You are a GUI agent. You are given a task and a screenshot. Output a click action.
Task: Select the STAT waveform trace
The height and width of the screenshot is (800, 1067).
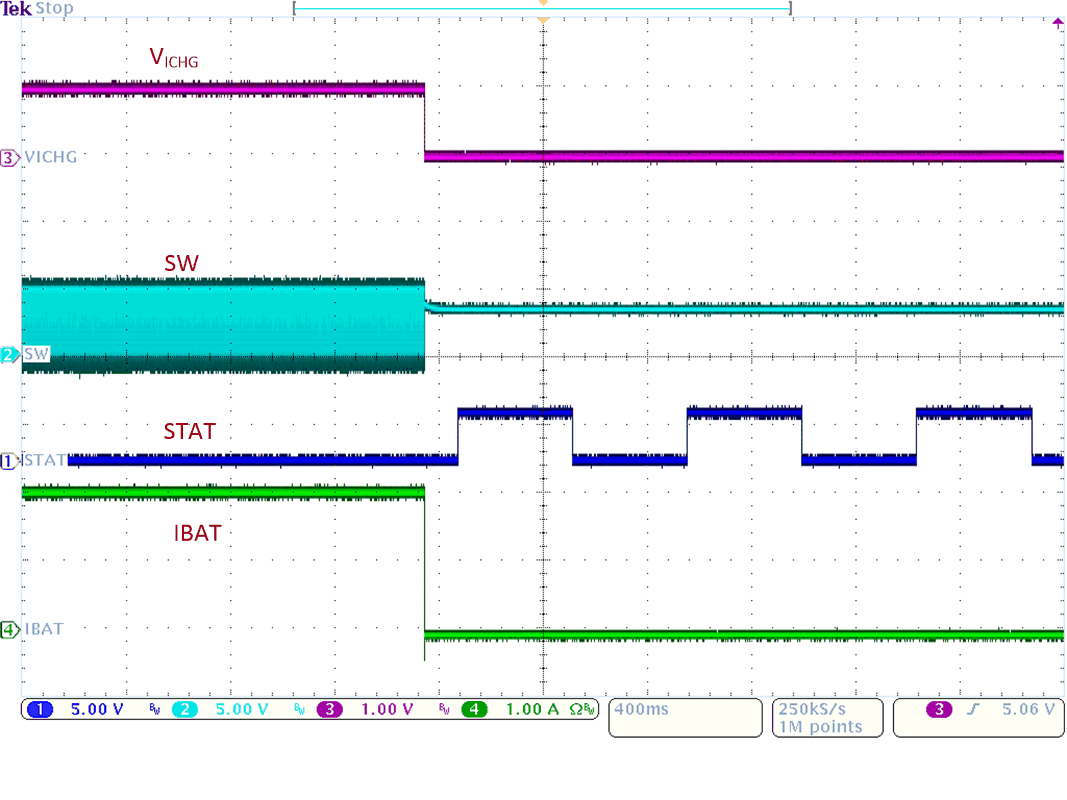click(300, 461)
